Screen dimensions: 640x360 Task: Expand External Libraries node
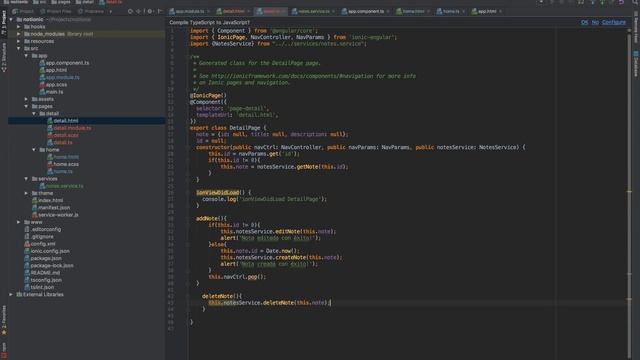coord(11,294)
